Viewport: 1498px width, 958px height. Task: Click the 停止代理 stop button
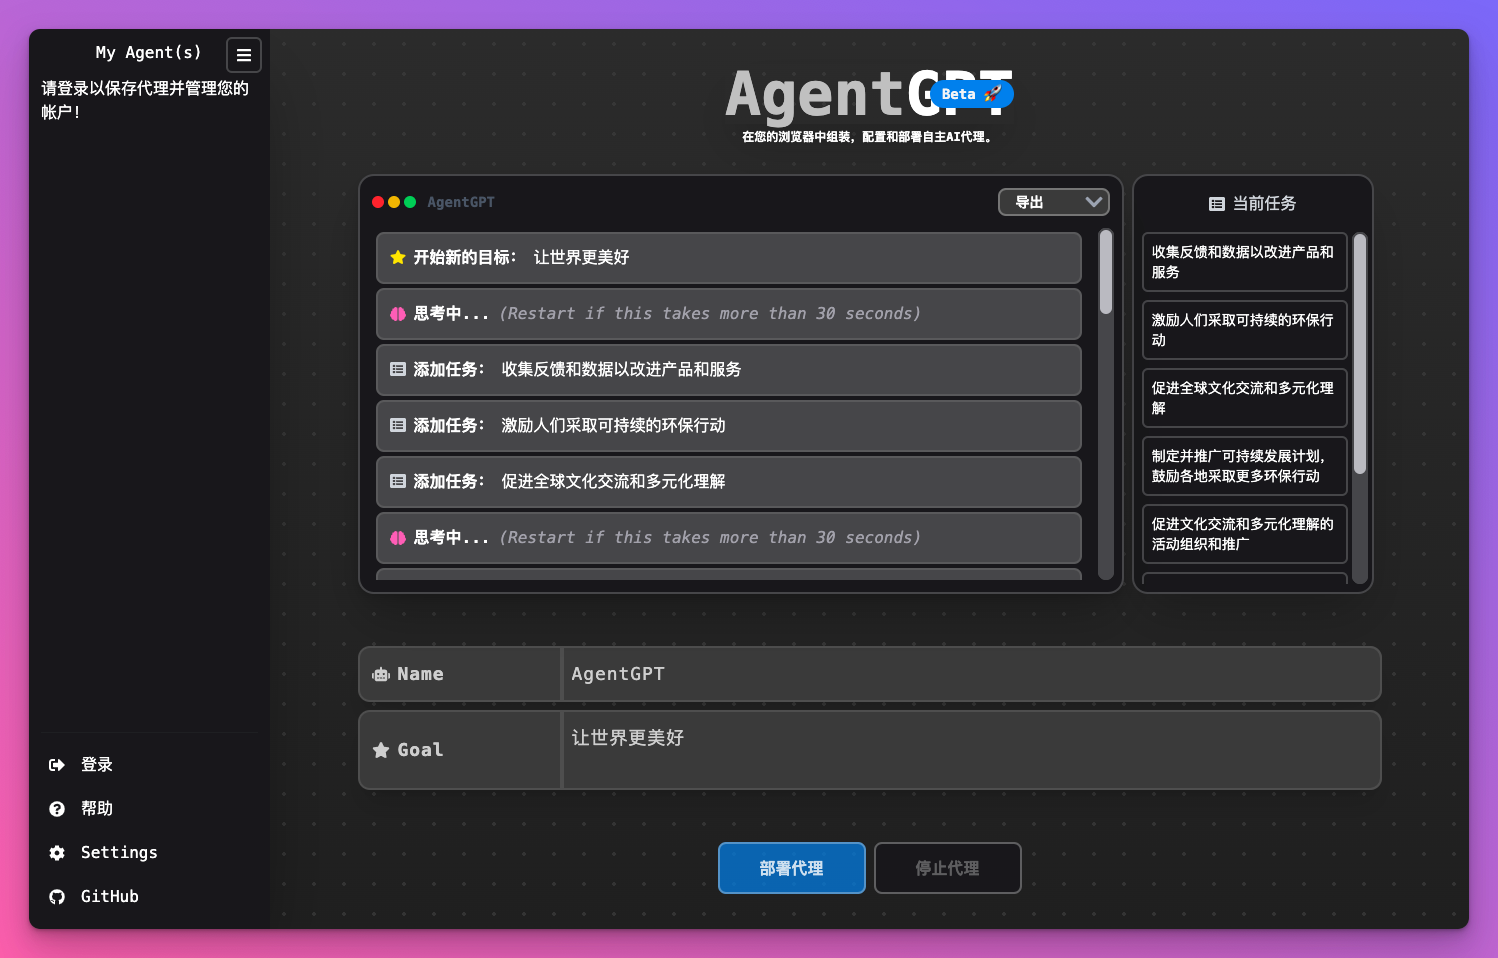(x=947, y=868)
